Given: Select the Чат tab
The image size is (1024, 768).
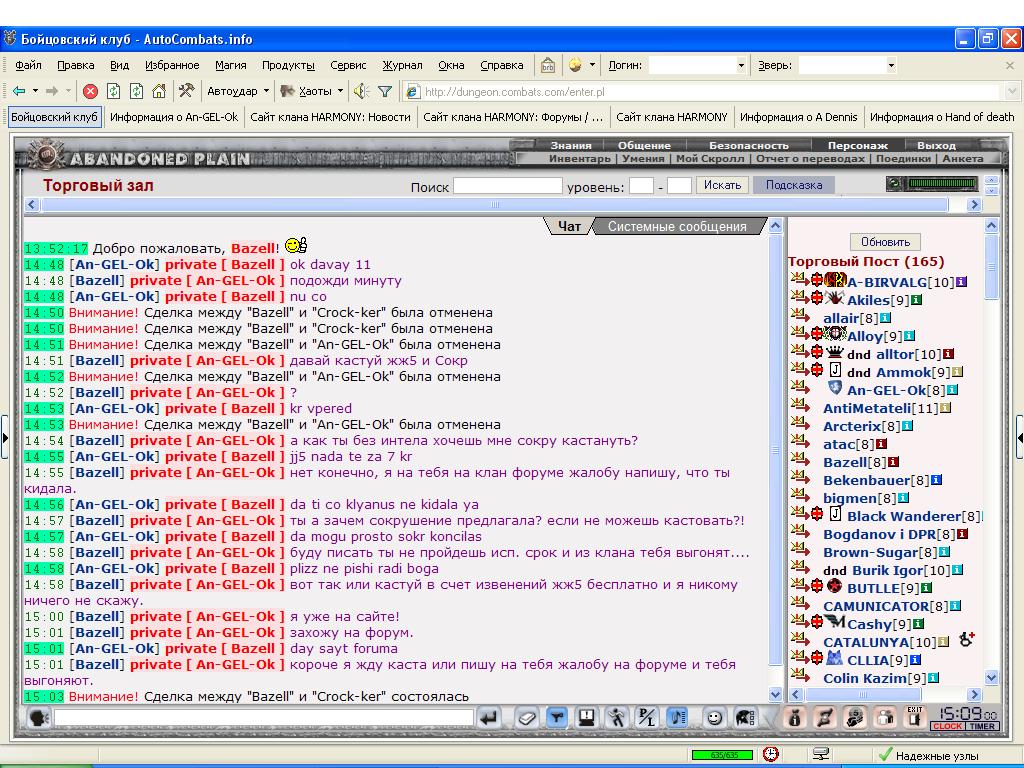Looking at the screenshot, I should click(569, 227).
